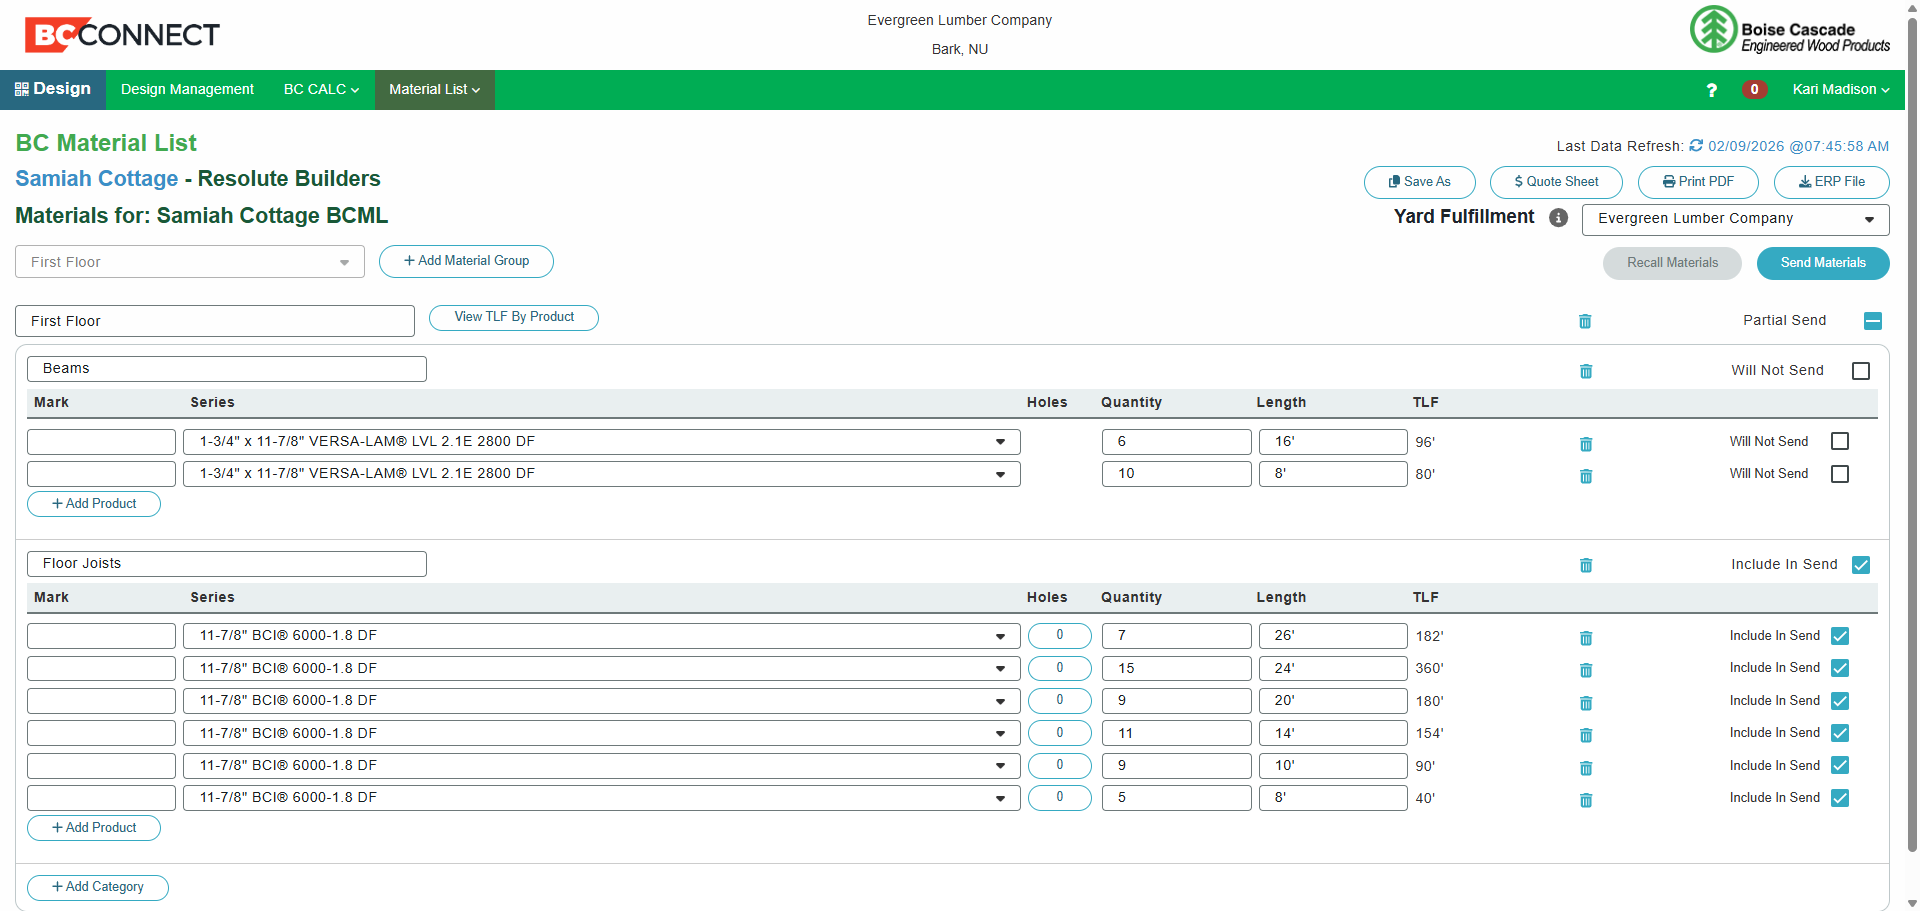
Task: Uncheck Include In Send for 8' joist row
Action: pos(1840,798)
